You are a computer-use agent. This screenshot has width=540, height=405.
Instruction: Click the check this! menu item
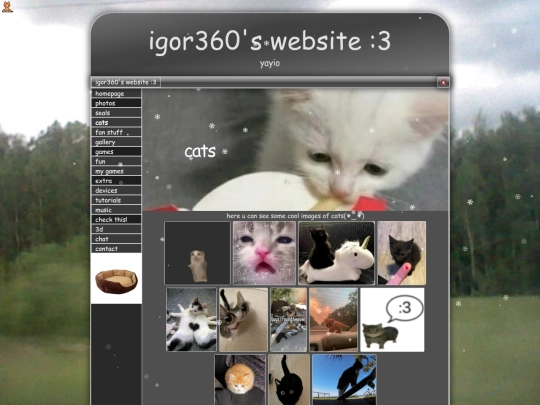(116, 219)
